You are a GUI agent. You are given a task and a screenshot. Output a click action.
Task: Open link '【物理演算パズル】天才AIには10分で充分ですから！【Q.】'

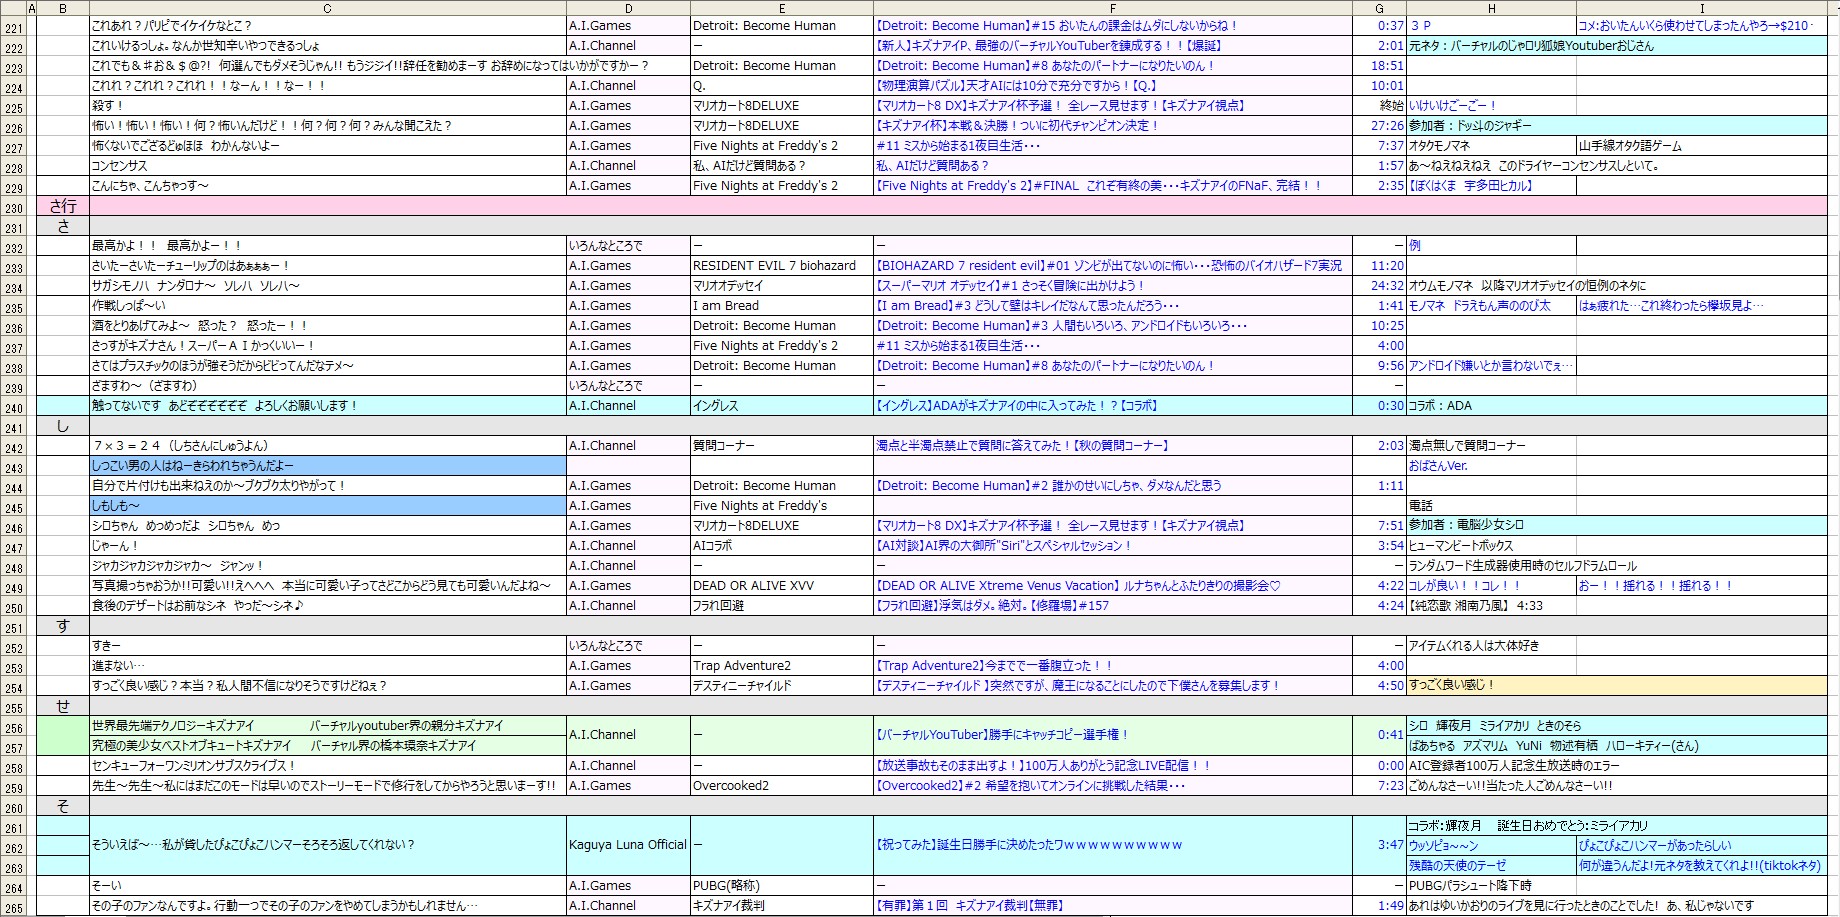pos(1016,86)
